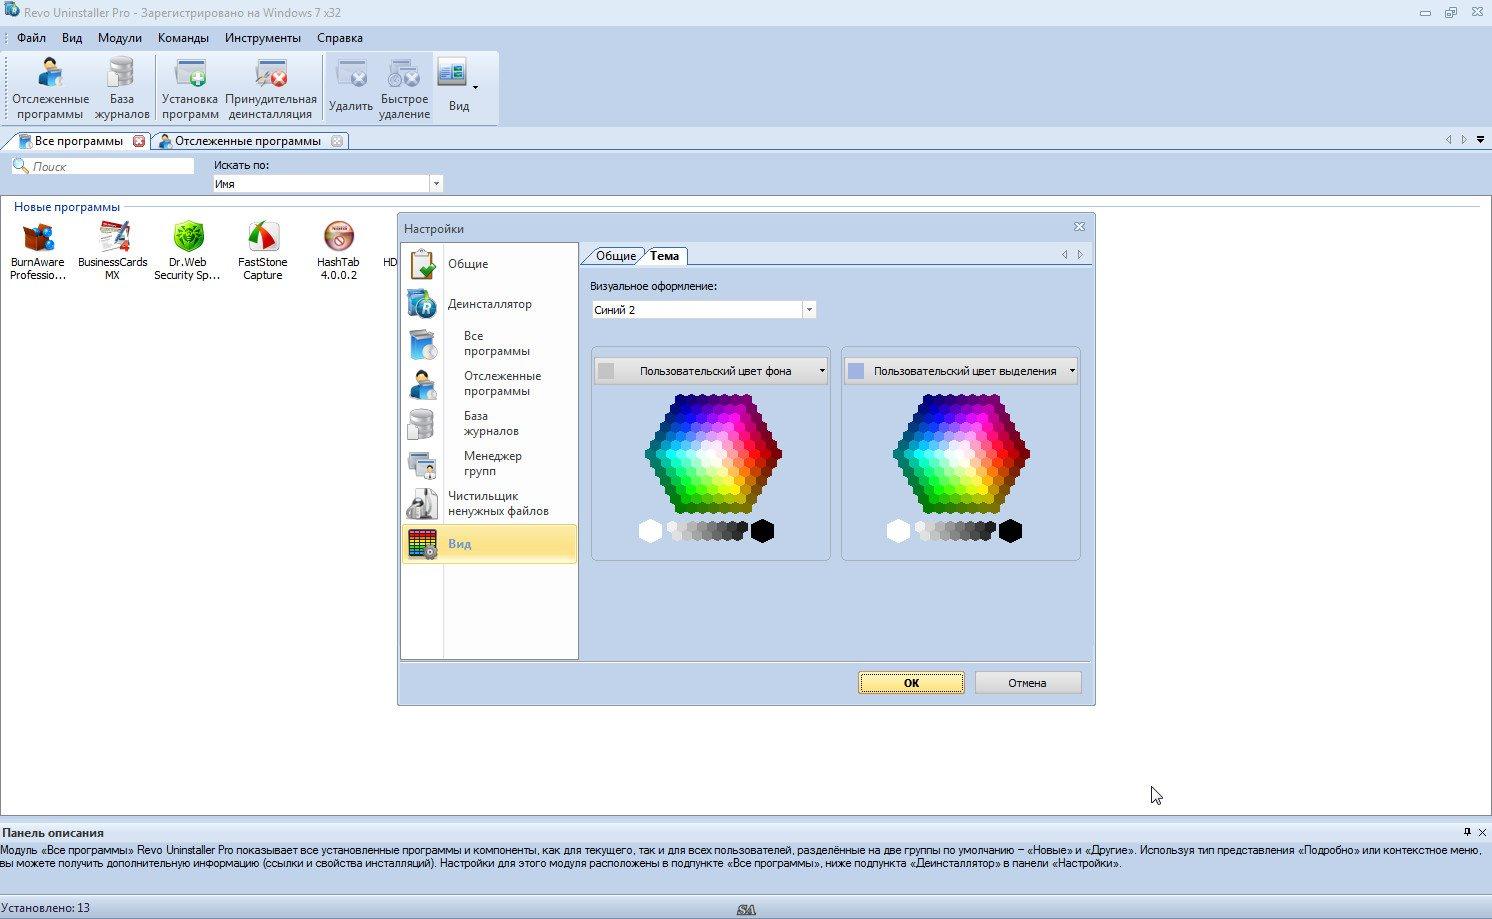Close the Панель описания panel

pos(1482,832)
